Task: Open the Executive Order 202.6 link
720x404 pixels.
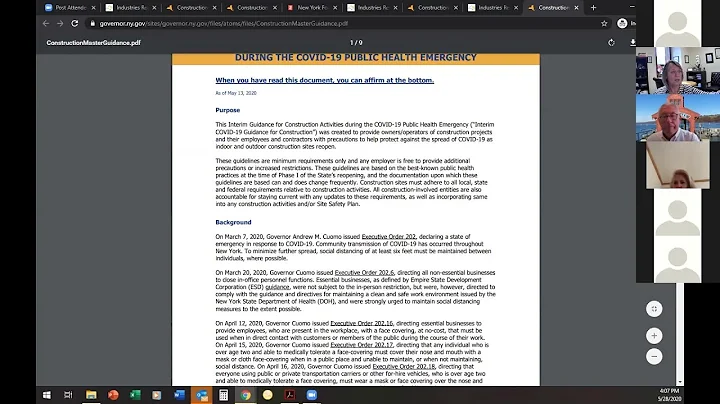Action: 364,273
